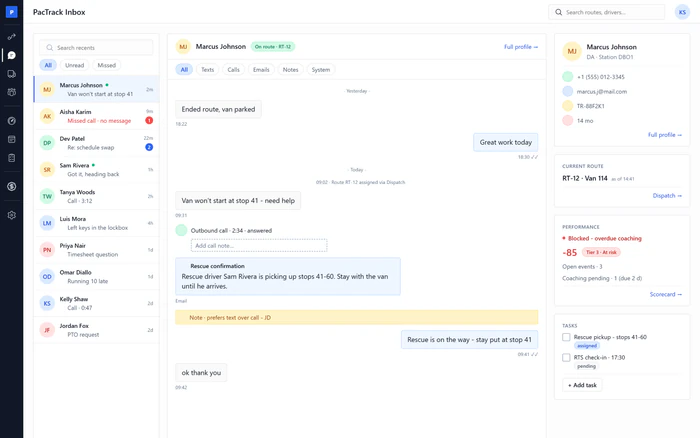
Task: Click the SR avatar for Sam Rivera
Action: pyautogui.click(x=47, y=170)
